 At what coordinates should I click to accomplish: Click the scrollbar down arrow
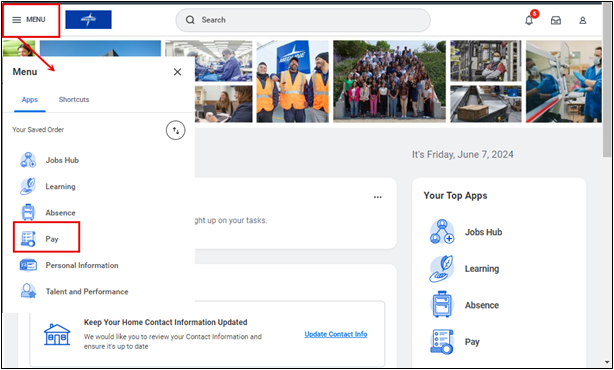tap(607, 363)
